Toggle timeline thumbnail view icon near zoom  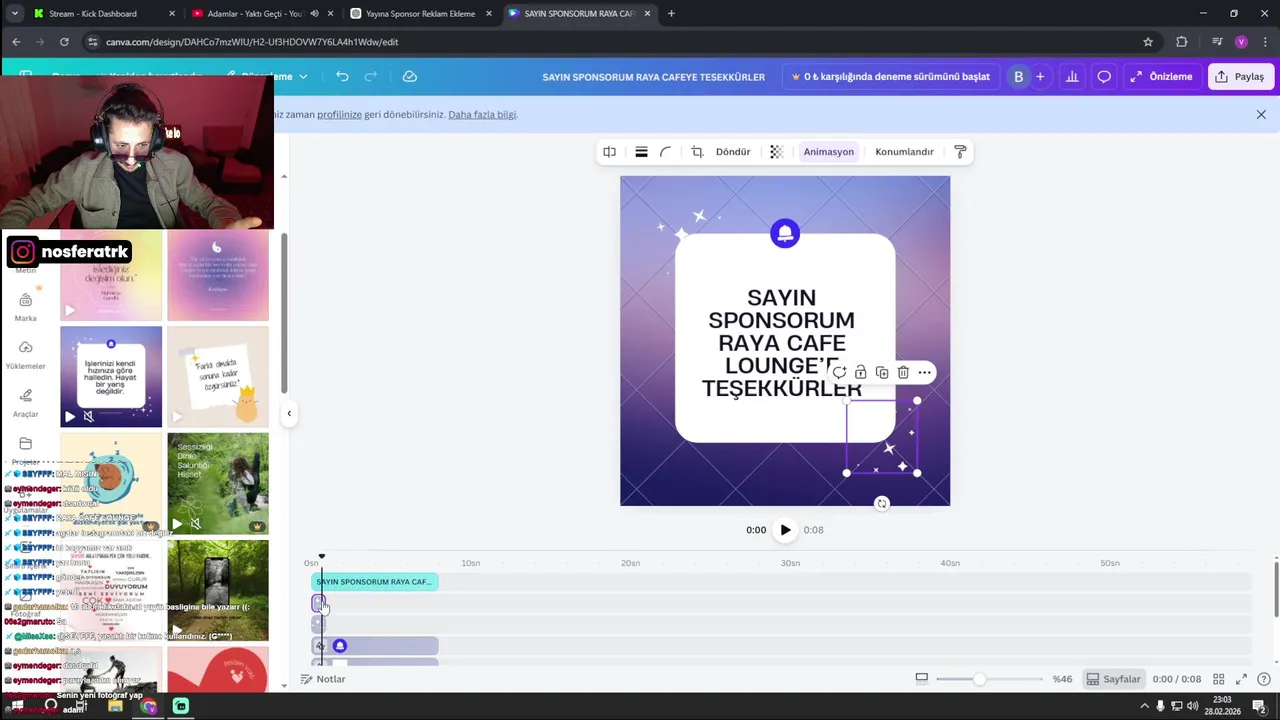[922, 679]
